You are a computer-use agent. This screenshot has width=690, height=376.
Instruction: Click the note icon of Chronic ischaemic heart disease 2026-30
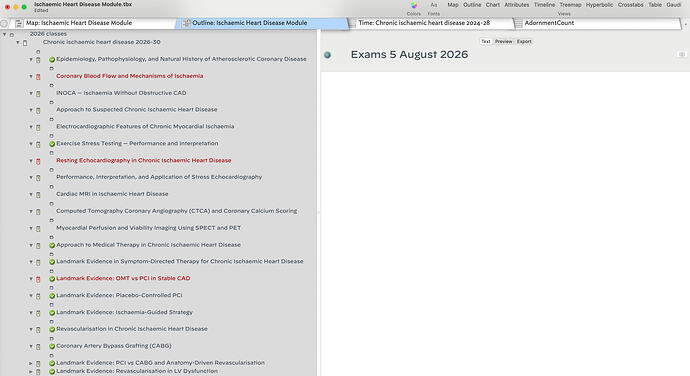pos(25,43)
